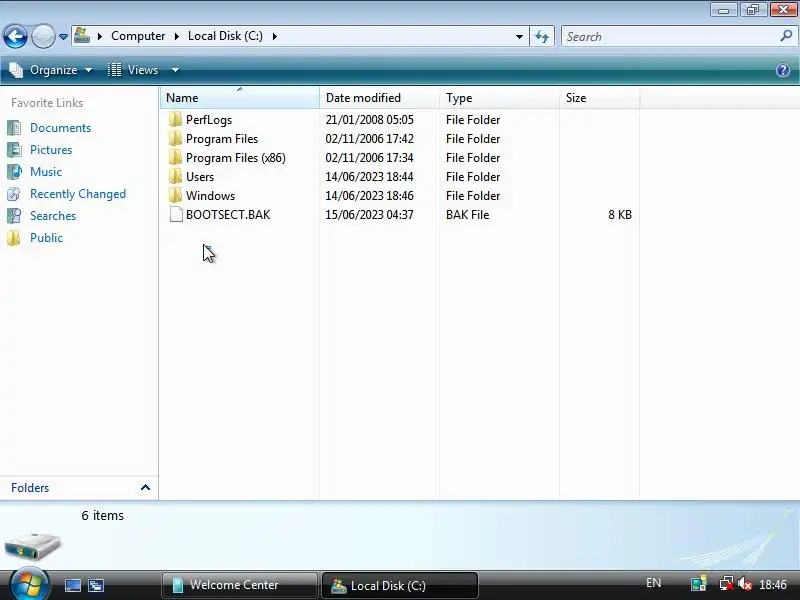The width and height of the screenshot is (800, 600).
Task: Open the Views dropdown arrow
Action: (175, 70)
